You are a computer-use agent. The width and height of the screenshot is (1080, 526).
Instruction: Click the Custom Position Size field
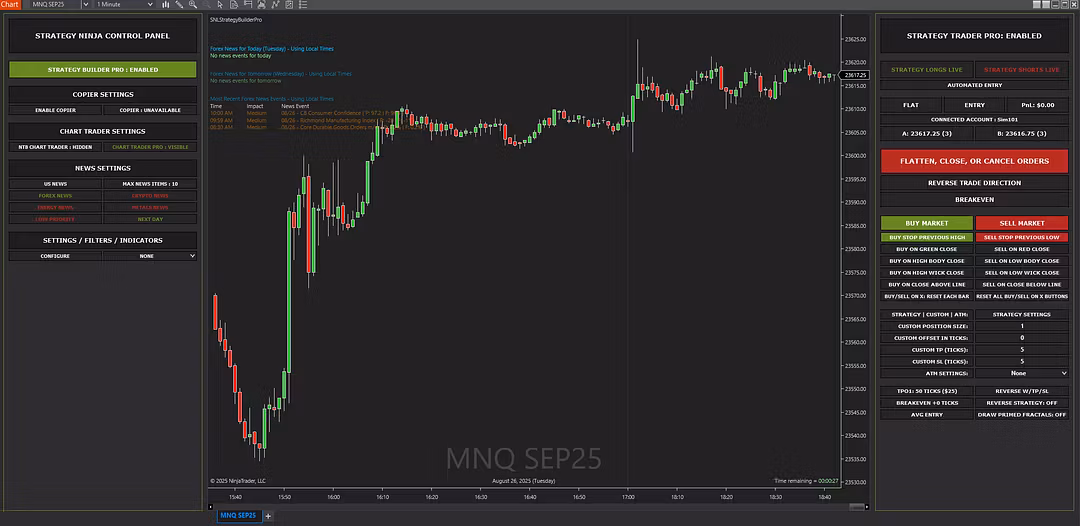point(1021,326)
